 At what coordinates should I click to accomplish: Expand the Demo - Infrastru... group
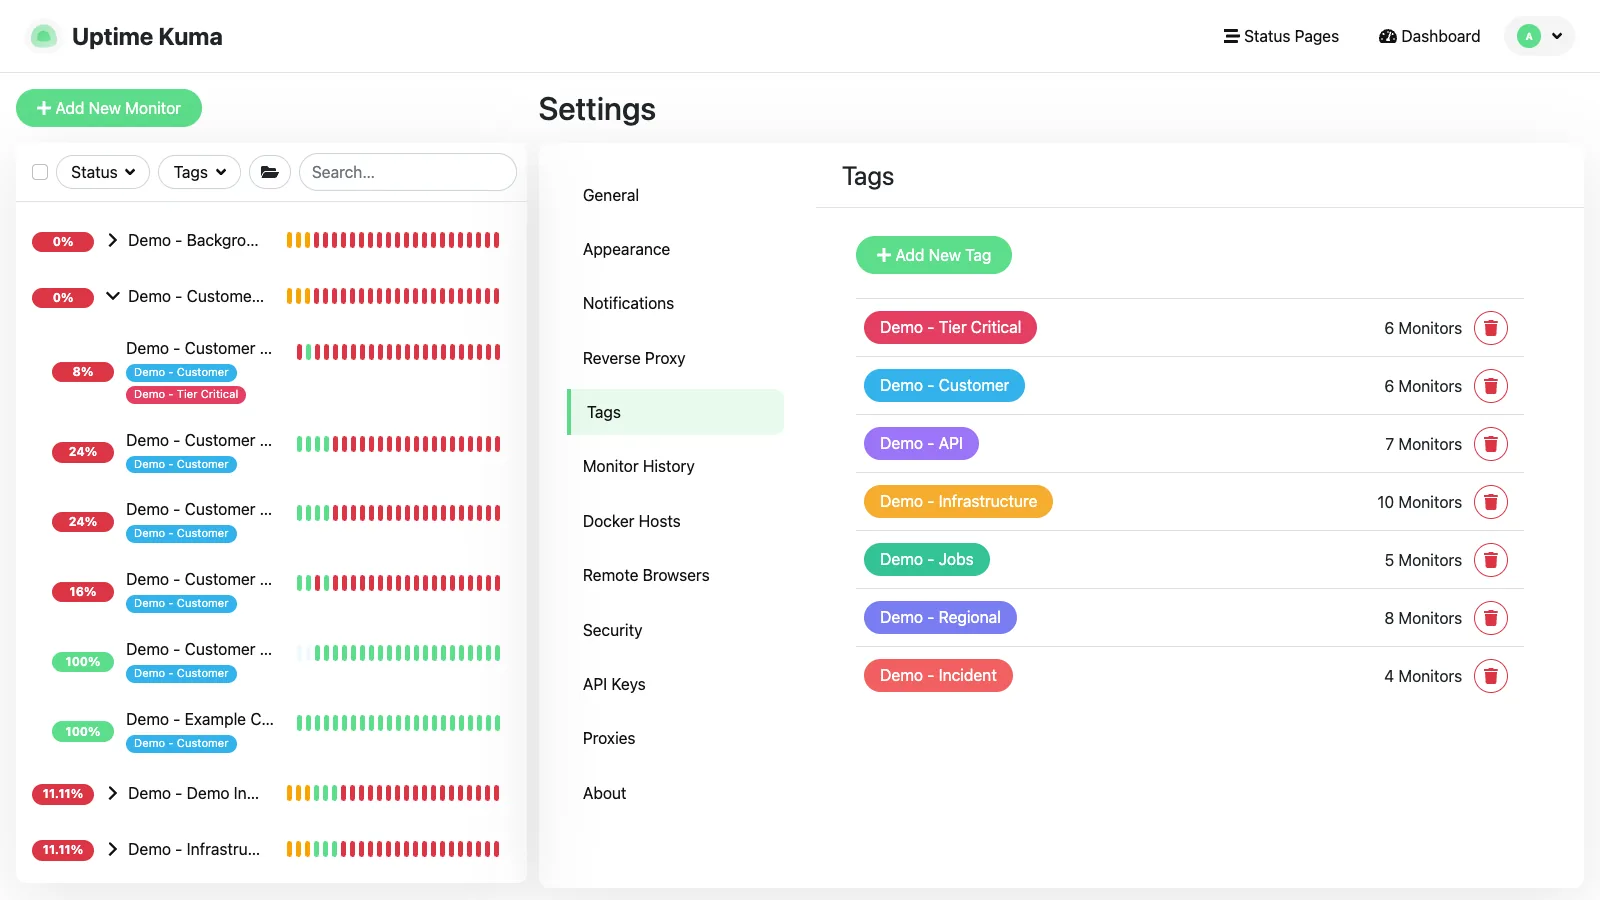[113, 849]
